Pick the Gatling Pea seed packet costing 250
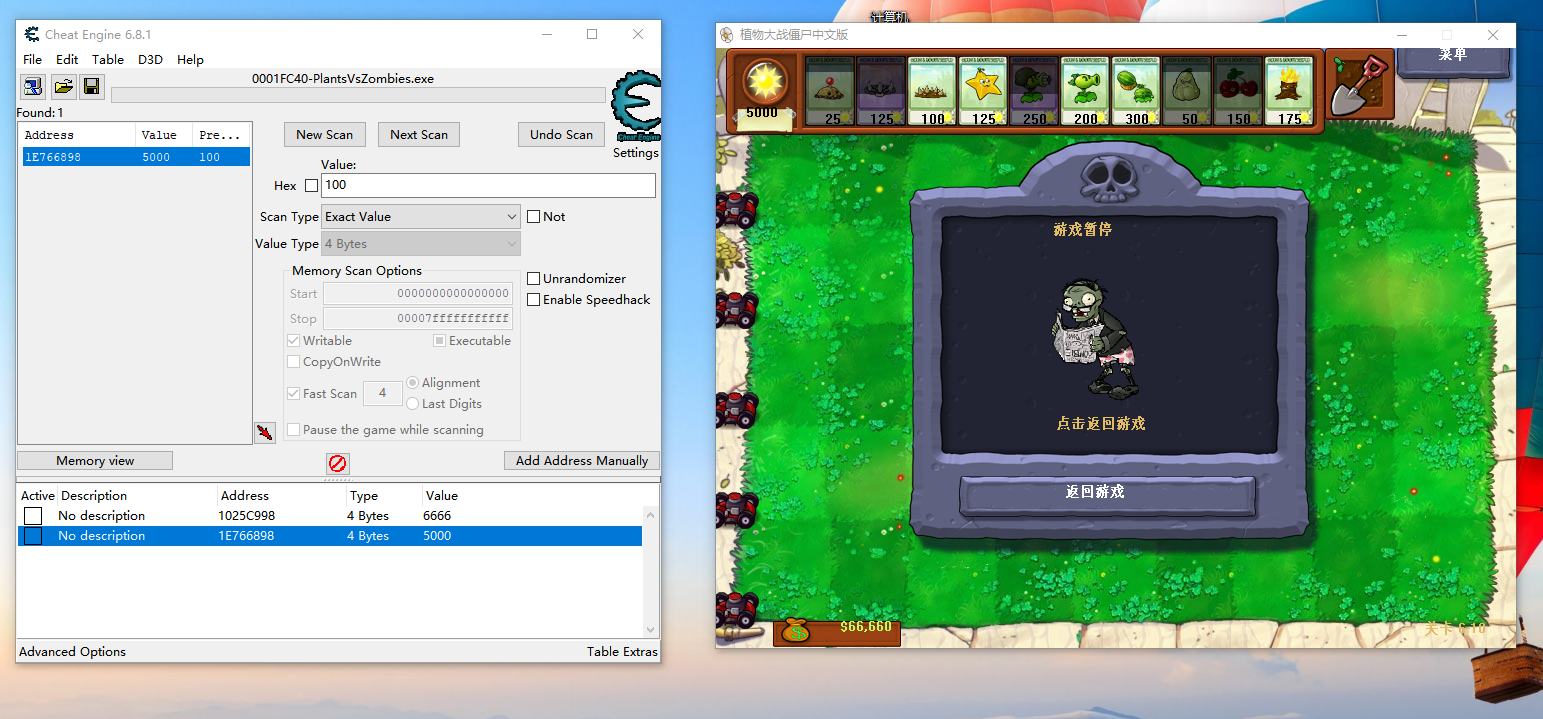The width and height of the screenshot is (1543, 719). pyautogui.click(x=1034, y=91)
